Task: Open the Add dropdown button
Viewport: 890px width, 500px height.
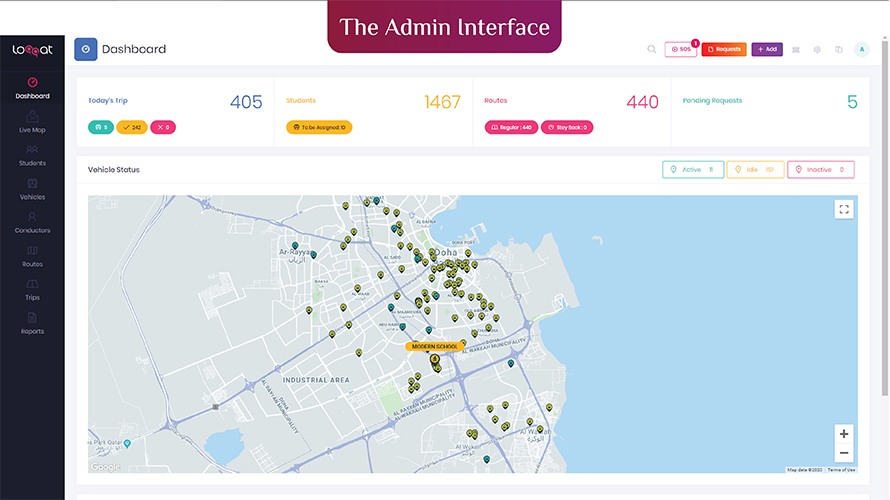Action: (x=767, y=49)
